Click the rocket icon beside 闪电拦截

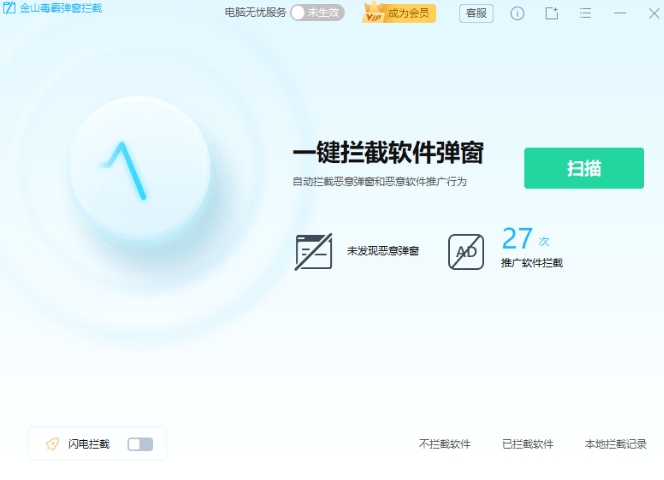click(x=52, y=444)
